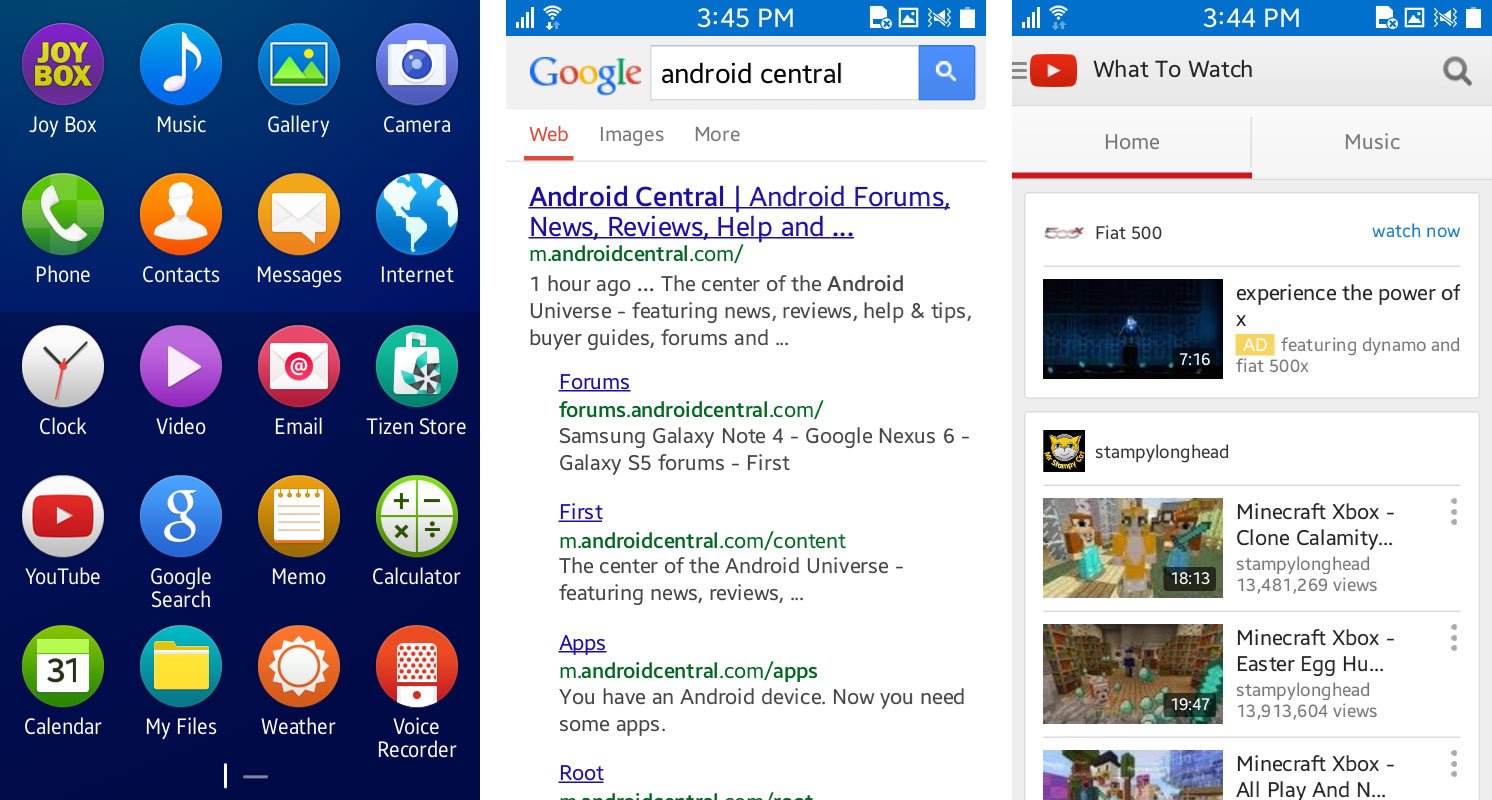Tap the signal bars in YouTube status bar
This screenshot has height=800, width=1492.
1032,18
